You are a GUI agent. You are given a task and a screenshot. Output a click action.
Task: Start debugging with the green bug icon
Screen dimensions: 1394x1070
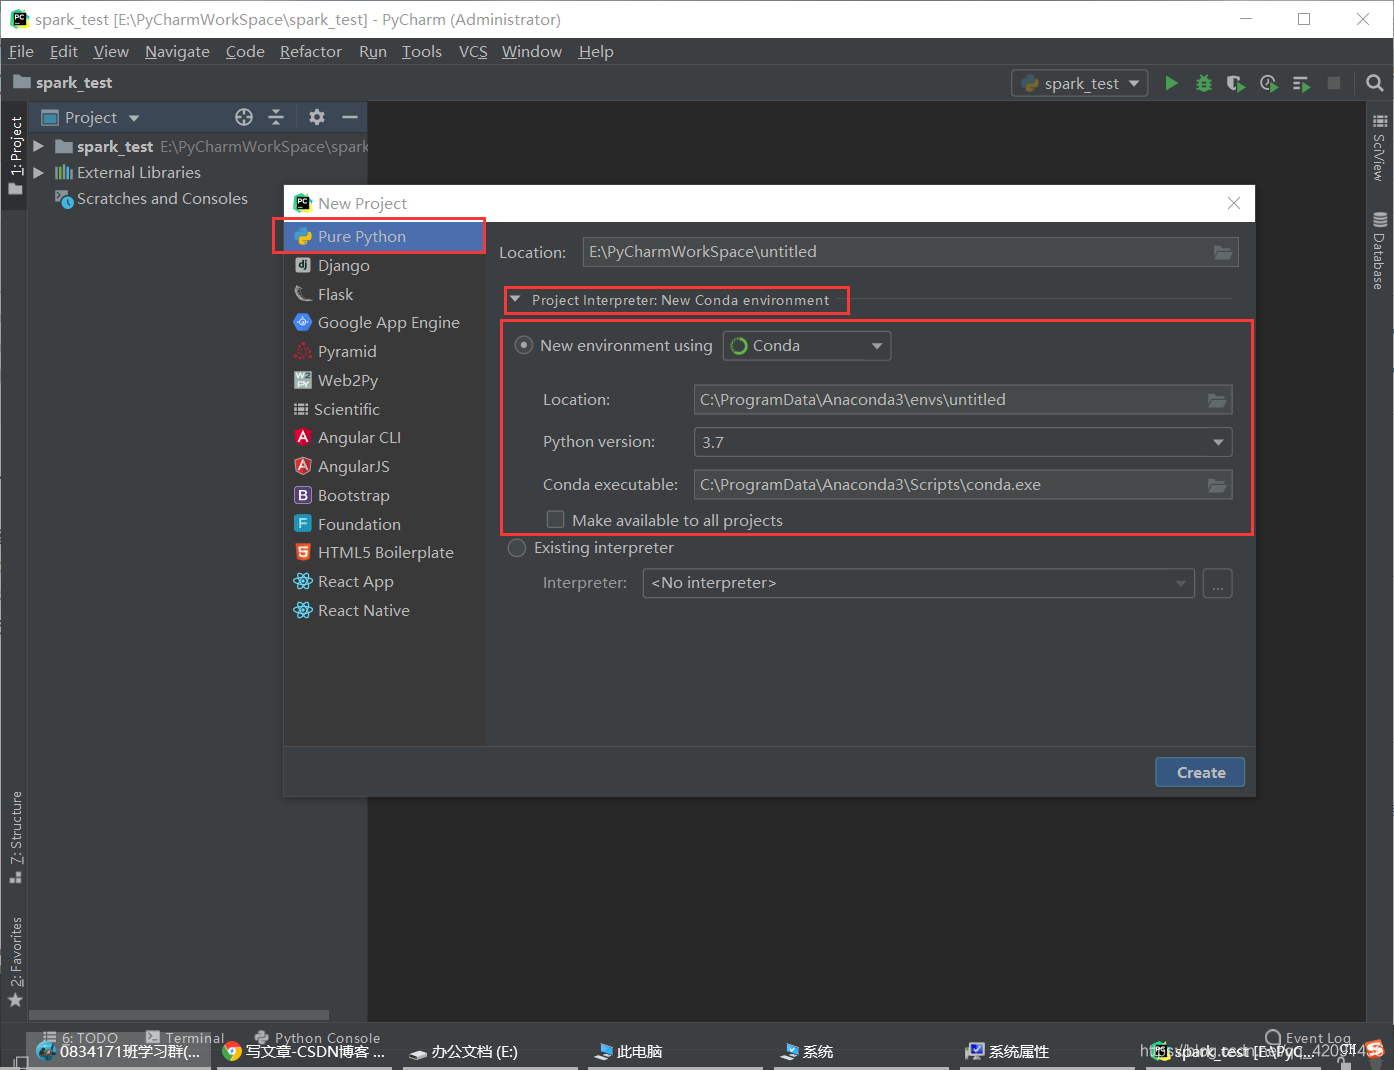(x=1204, y=83)
